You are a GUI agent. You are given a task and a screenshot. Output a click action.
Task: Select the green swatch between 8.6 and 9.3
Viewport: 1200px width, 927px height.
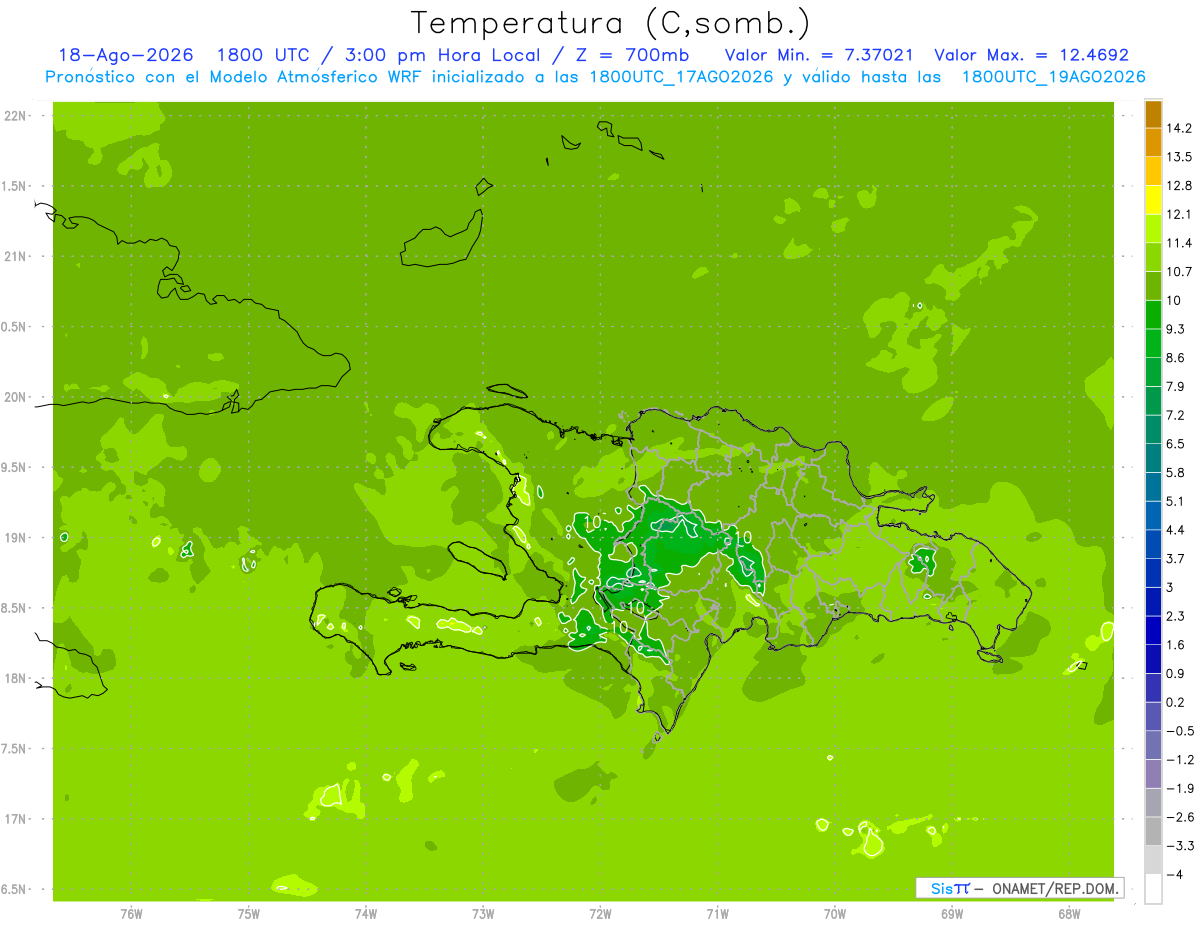coord(1153,343)
